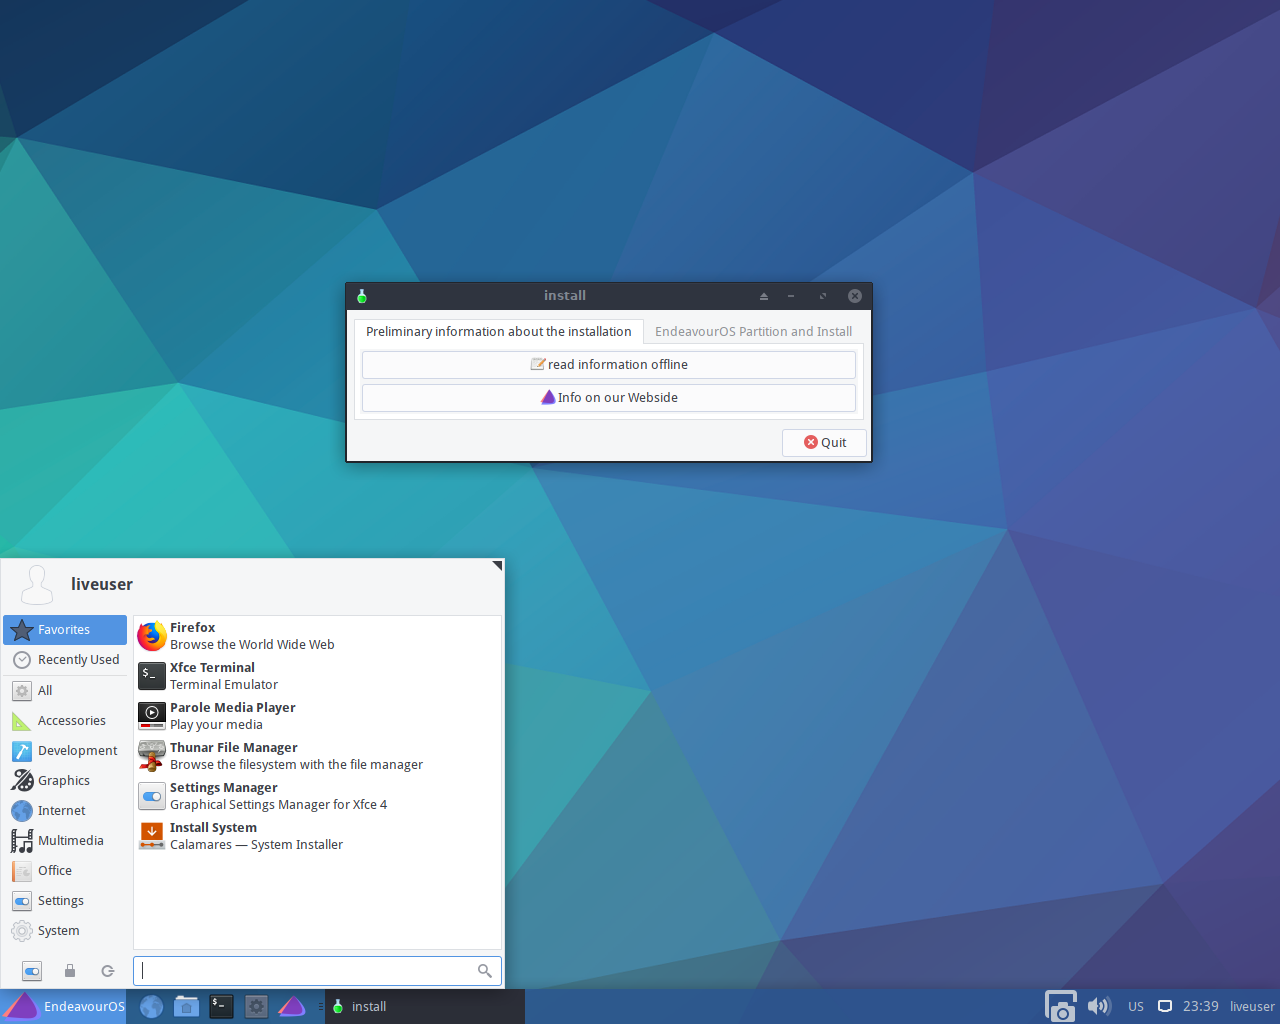The height and width of the screenshot is (1024, 1280).
Task: Open the EndeavourOS whisker menu button
Action: [64, 1007]
